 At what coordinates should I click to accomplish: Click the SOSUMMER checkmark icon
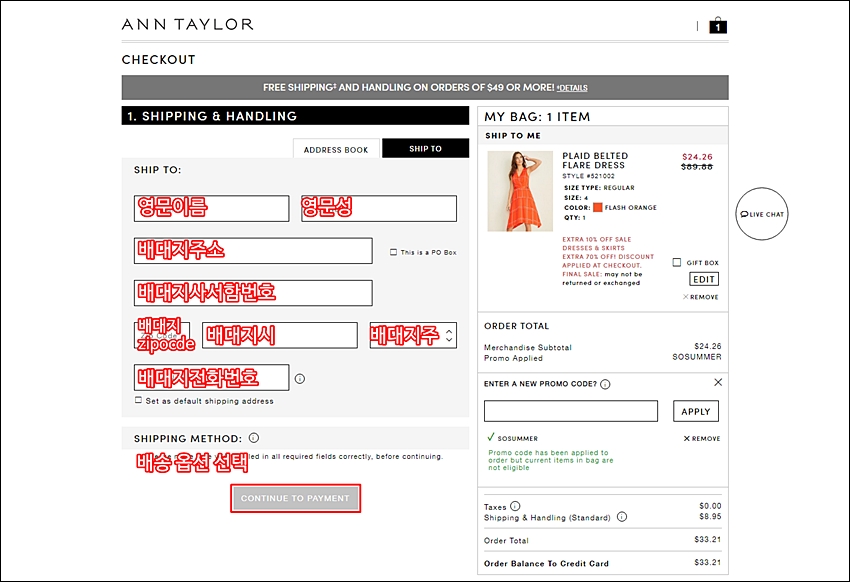click(x=491, y=437)
